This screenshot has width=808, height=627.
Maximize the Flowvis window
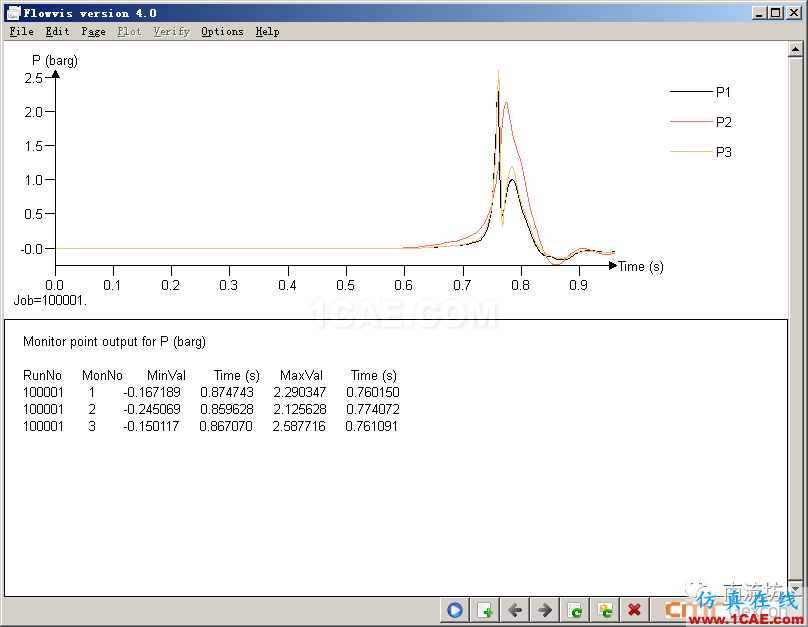(x=776, y=13)
